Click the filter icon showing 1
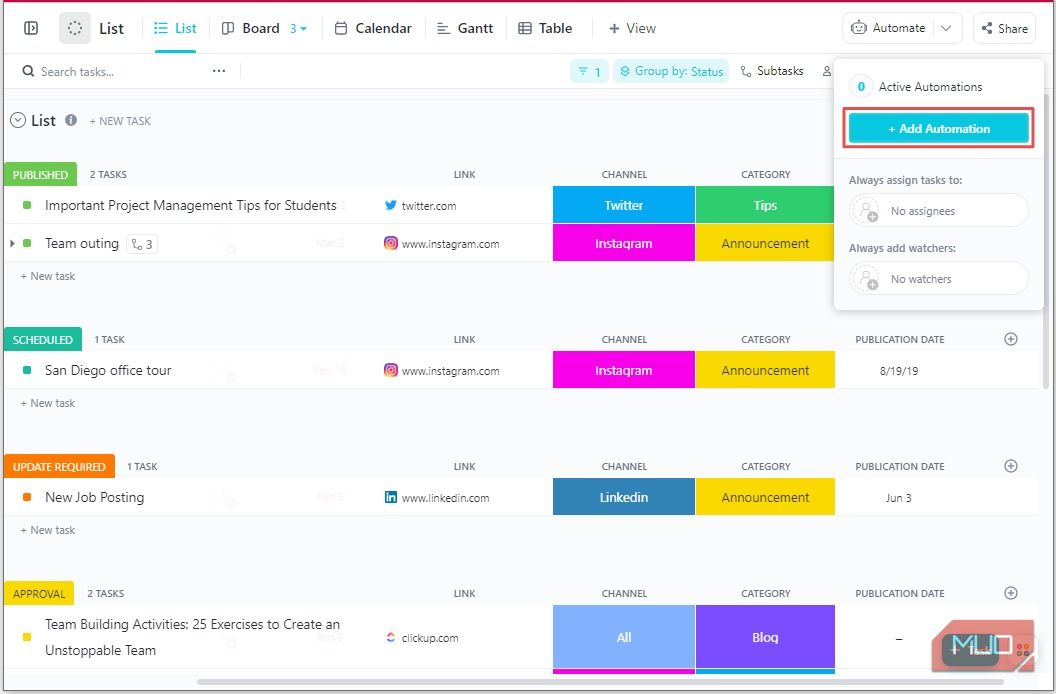The height and width of the screenshot is (694, 1056). pos(589,71)
